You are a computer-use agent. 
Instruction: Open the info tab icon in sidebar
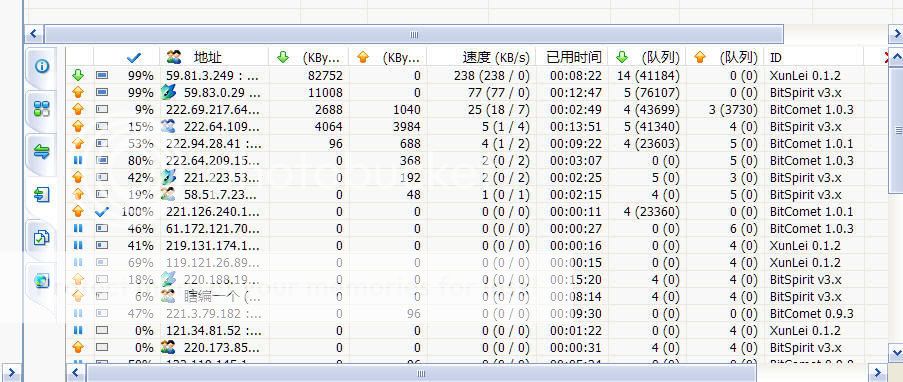pyautogui.click(x=41, y=66)
